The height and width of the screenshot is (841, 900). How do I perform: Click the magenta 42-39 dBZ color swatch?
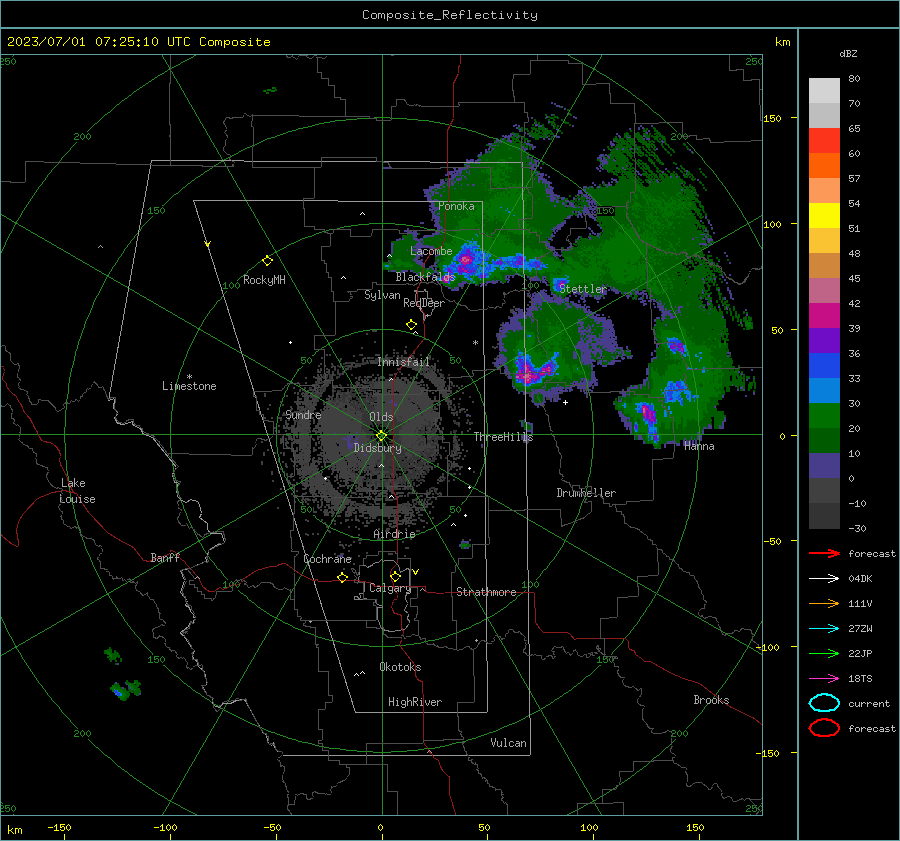(x=824, y=316)
